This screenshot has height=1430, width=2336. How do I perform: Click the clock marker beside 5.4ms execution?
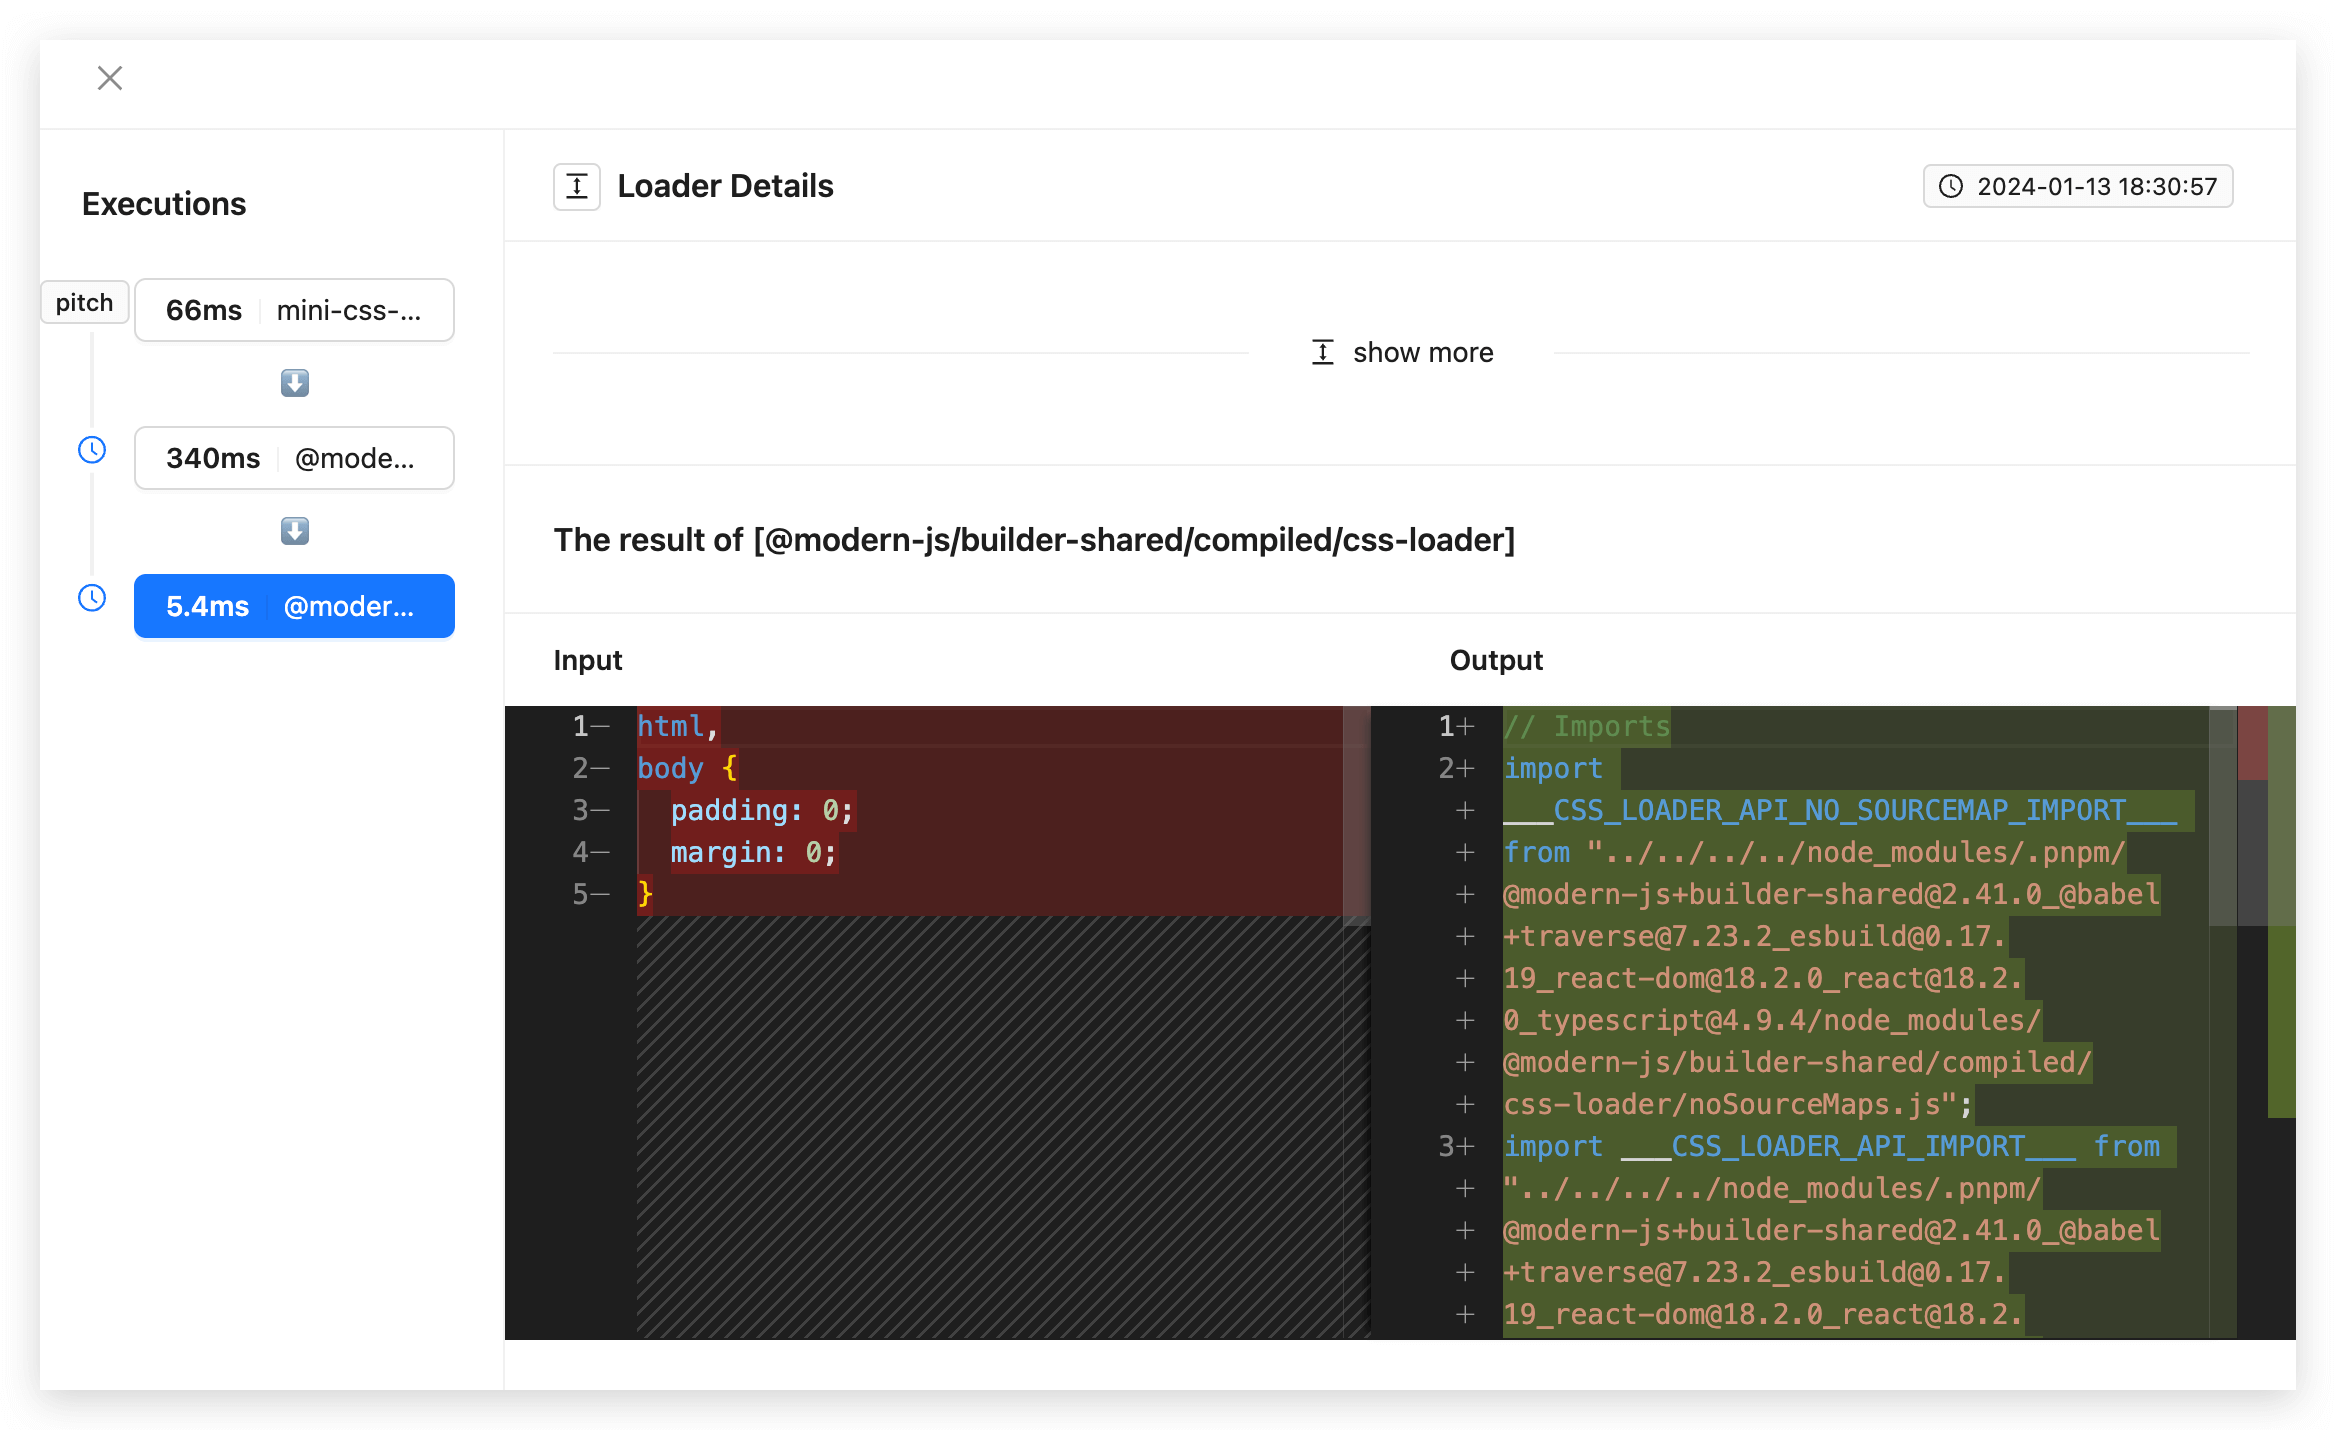[x=92, y=598]
